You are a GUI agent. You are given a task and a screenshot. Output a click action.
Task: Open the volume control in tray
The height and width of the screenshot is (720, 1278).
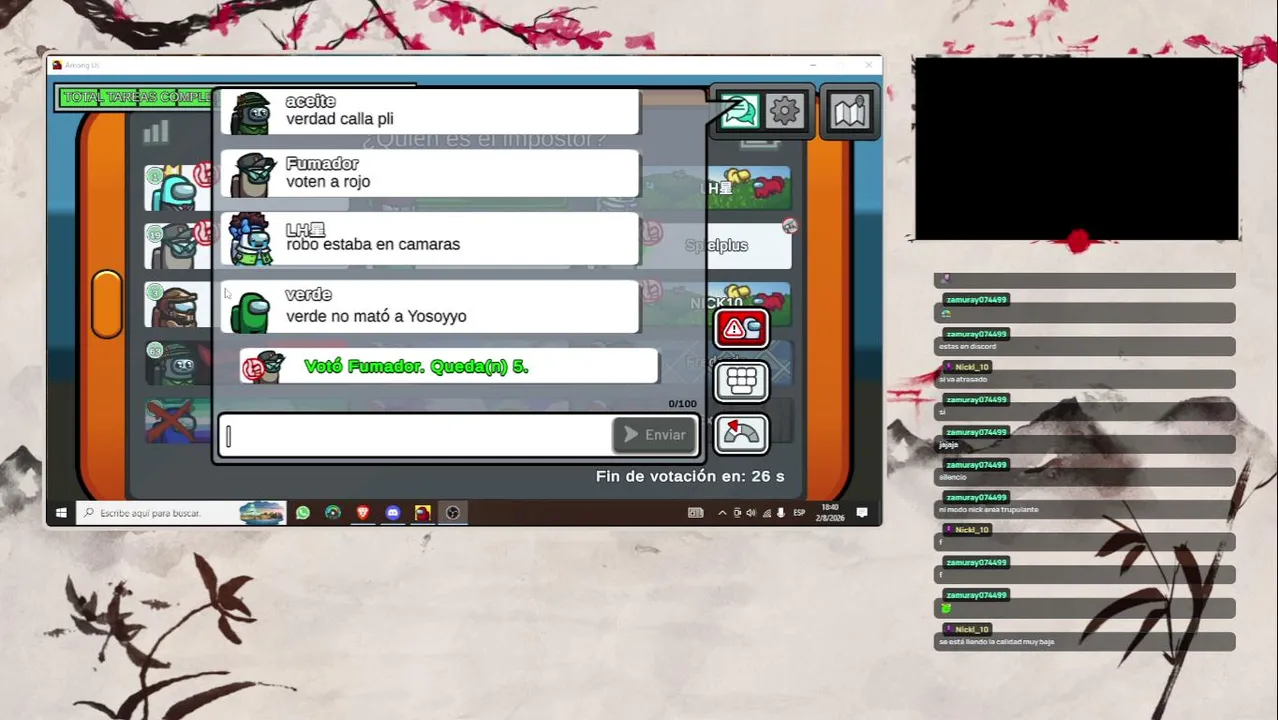[751, 513]
